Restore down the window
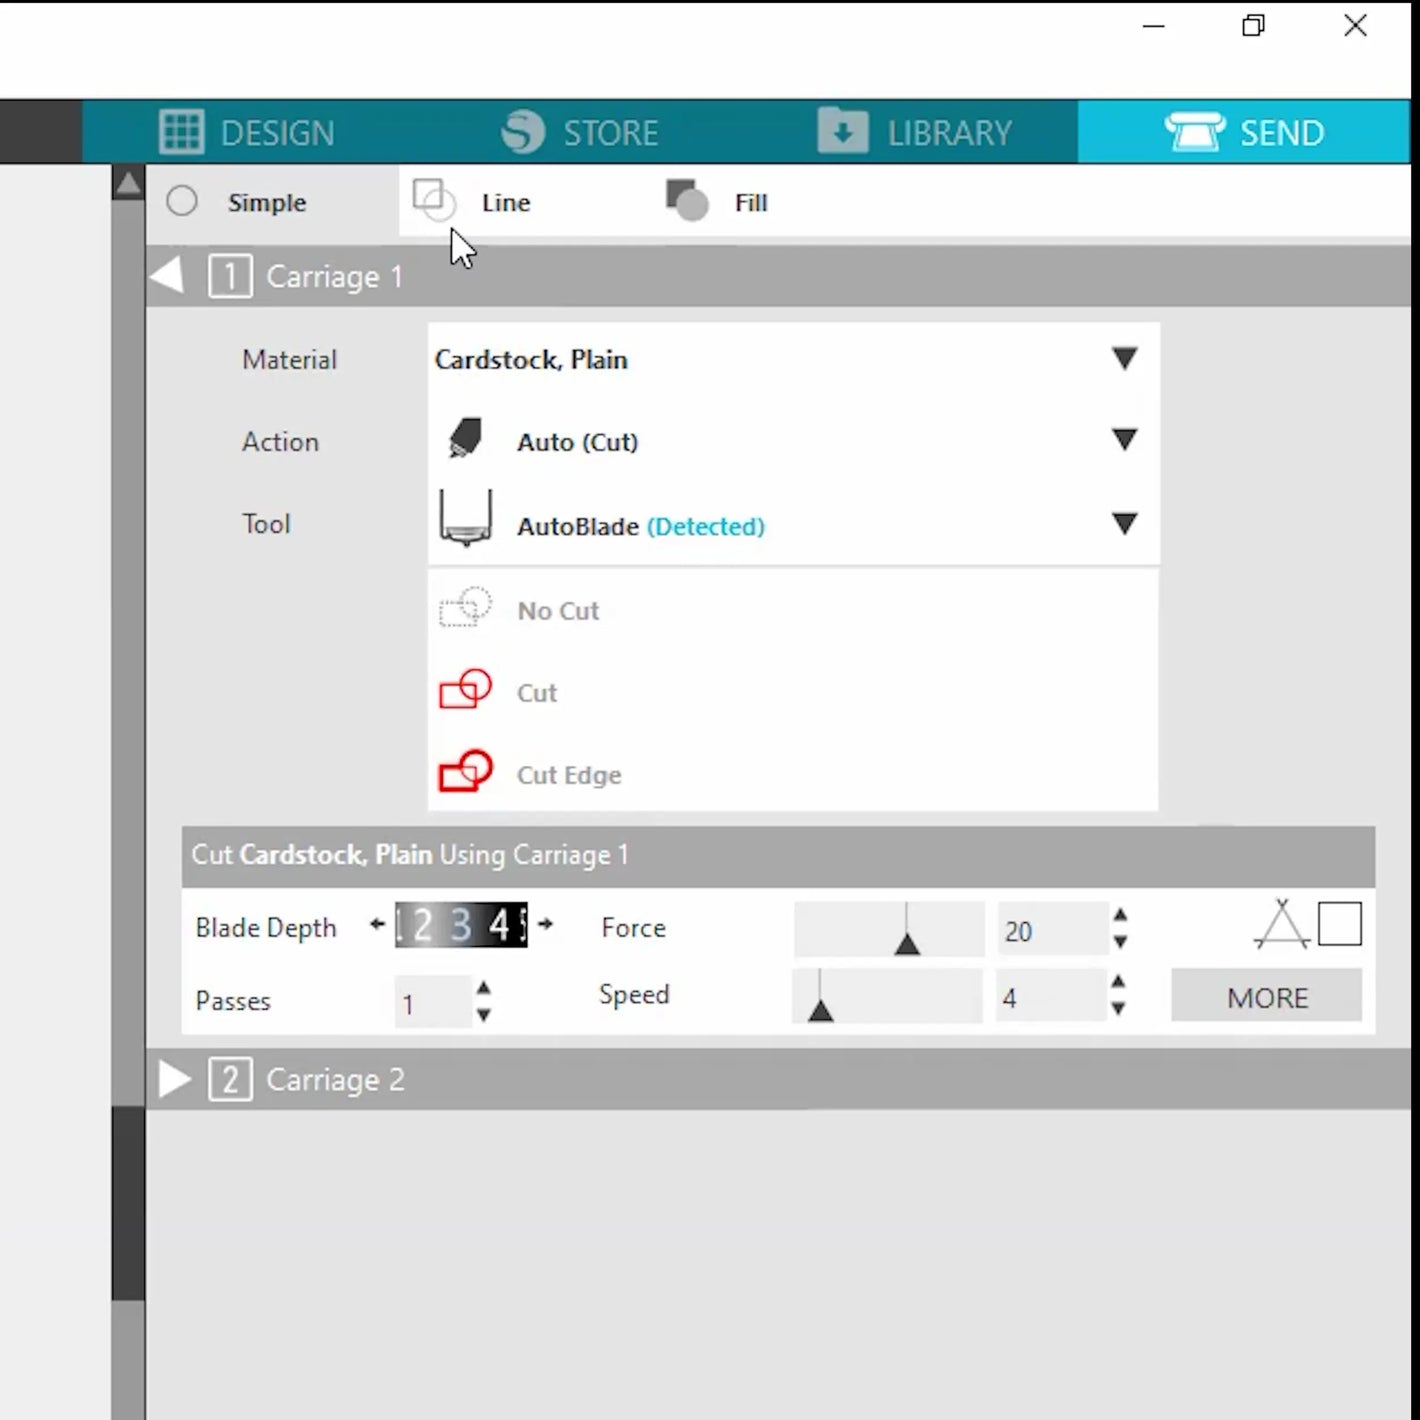1420x1420 pixels. tap(1253, 25)
